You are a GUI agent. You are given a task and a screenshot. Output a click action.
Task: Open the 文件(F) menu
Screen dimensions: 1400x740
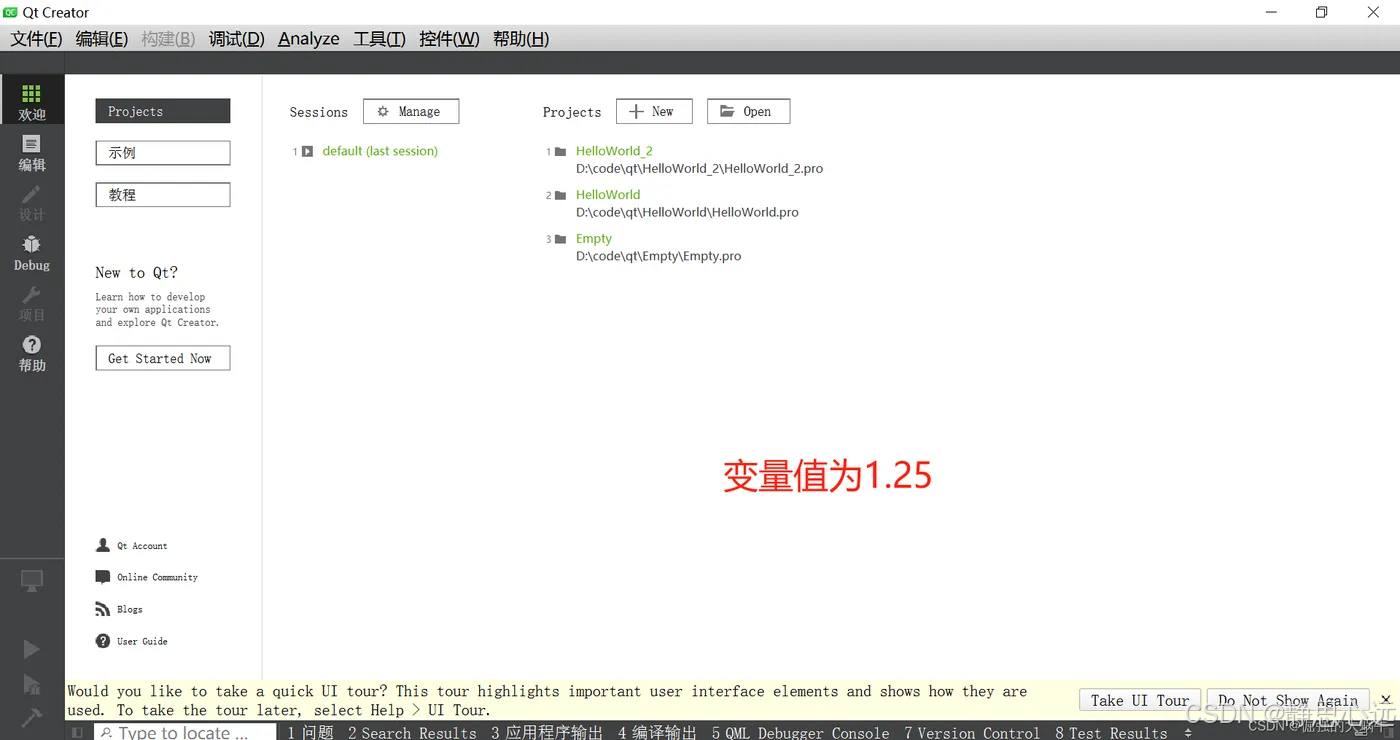point(36,39)
